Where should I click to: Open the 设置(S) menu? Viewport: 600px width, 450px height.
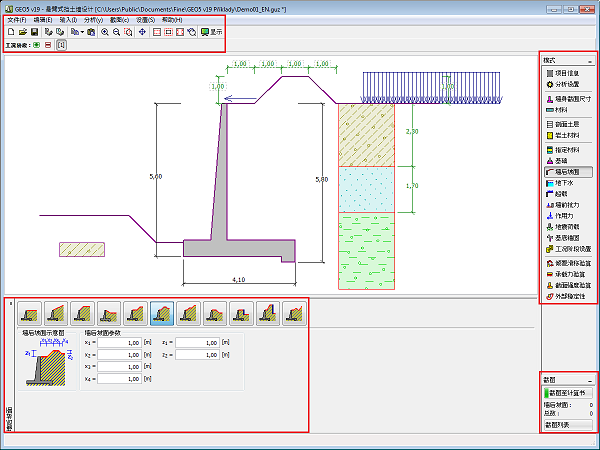coord(145,20)
